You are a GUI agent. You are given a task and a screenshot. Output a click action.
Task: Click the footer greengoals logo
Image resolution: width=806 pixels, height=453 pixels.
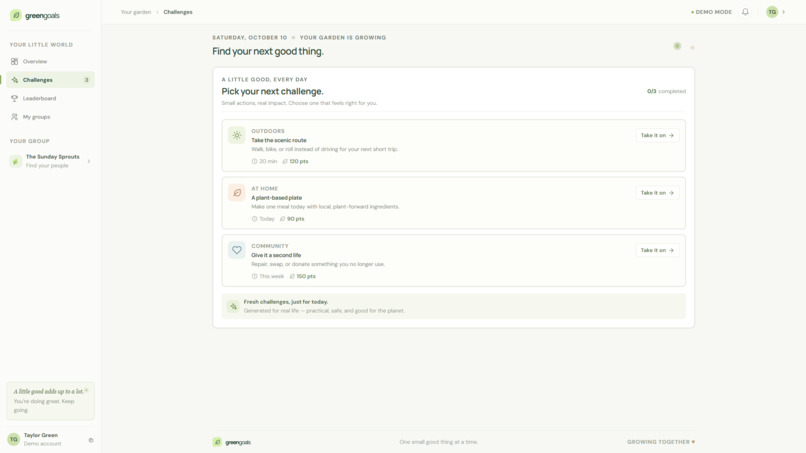[x=232, y=442]
